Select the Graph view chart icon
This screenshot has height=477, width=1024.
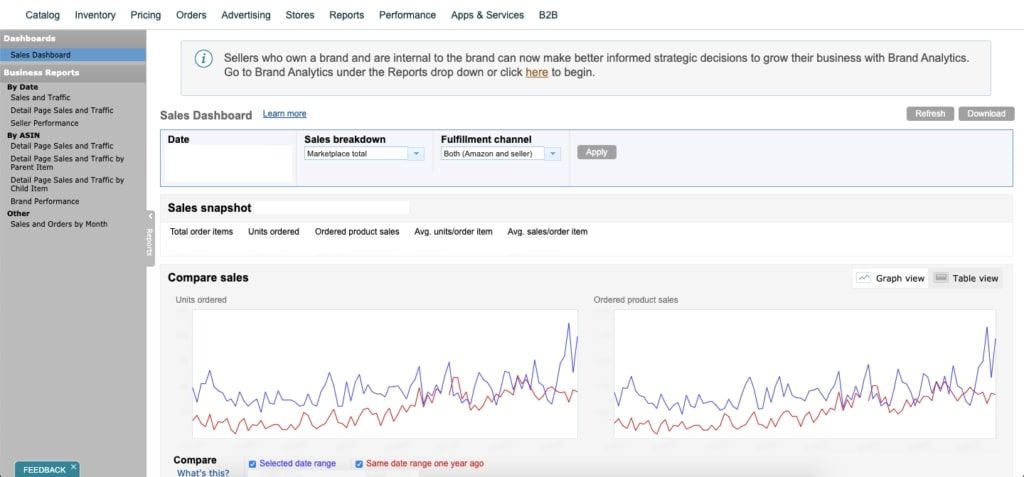coord(864,278)
